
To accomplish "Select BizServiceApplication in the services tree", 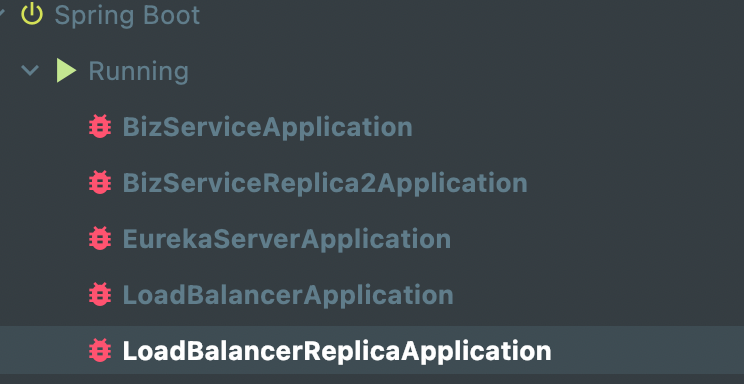I will coord(268,127).
